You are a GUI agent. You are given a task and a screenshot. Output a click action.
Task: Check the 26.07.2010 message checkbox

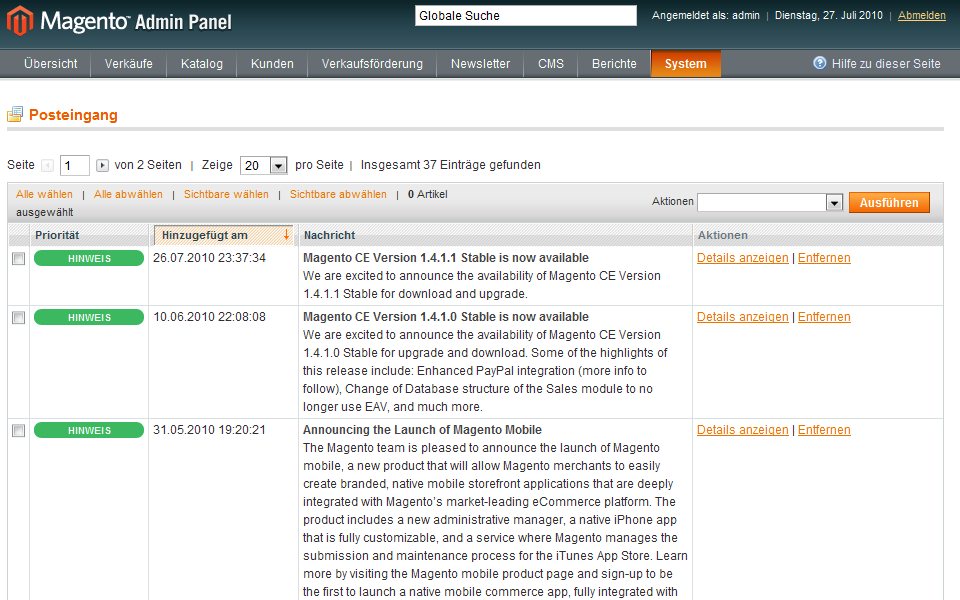pyautogui.click(x=19, y=258)
